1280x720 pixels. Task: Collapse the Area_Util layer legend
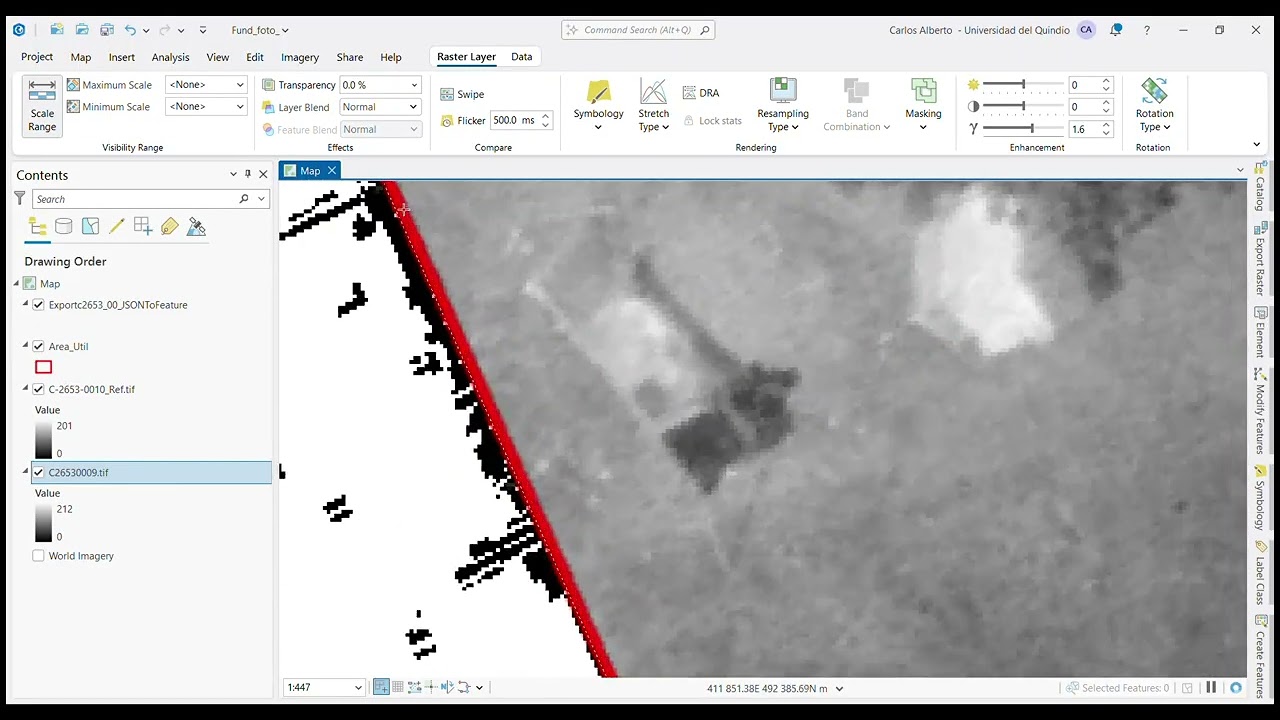(25, 346)
